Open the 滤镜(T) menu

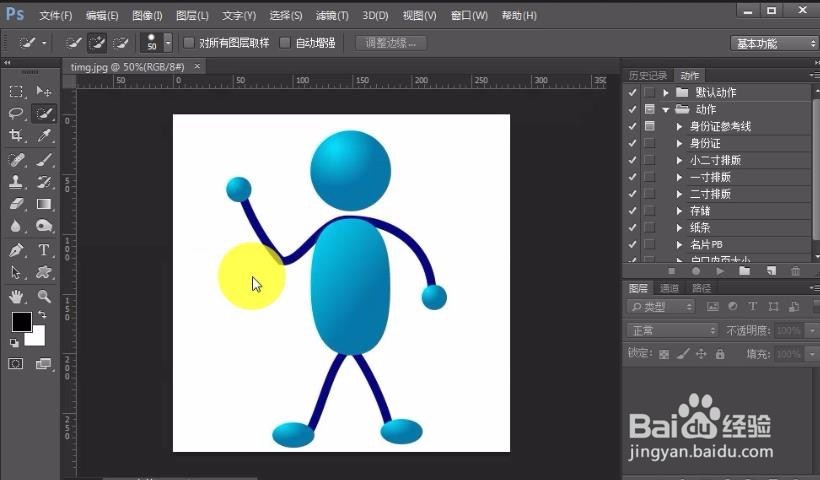332,16
